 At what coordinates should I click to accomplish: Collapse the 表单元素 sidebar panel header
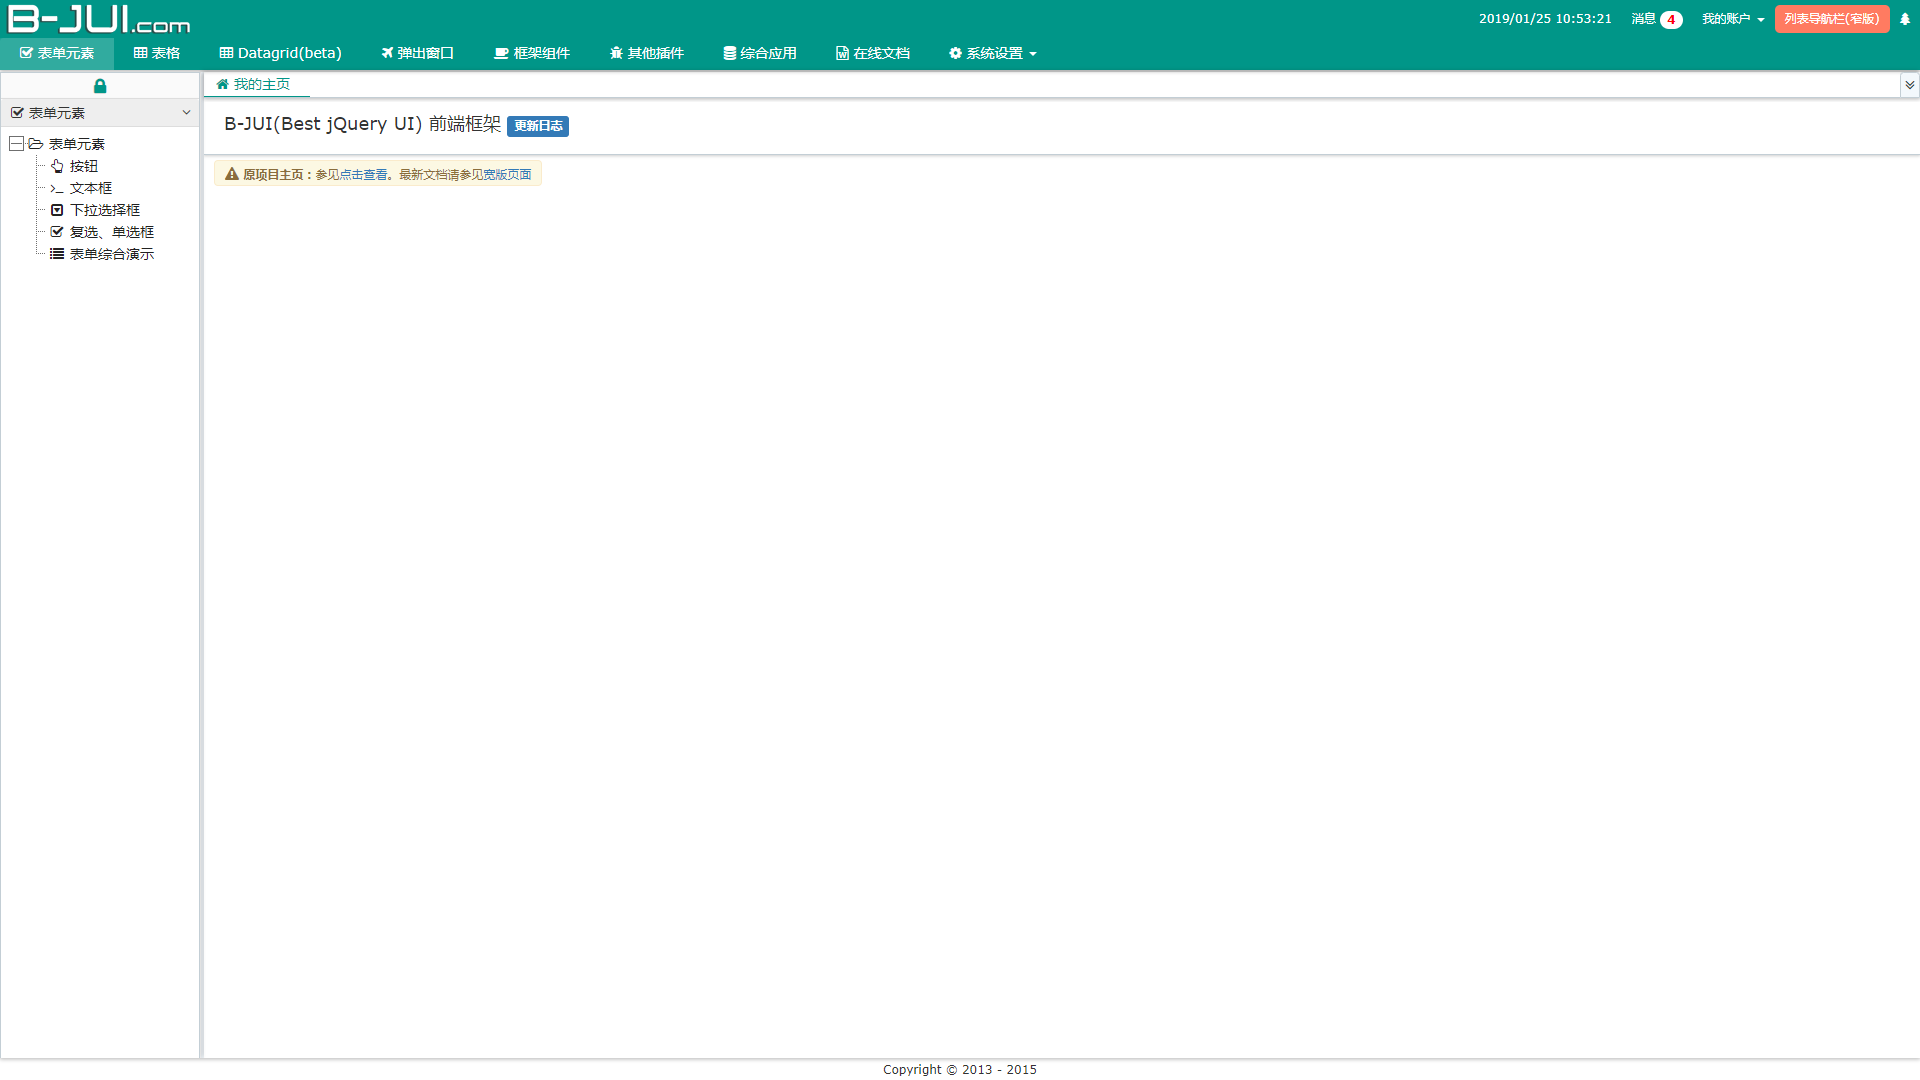point(186,113)
